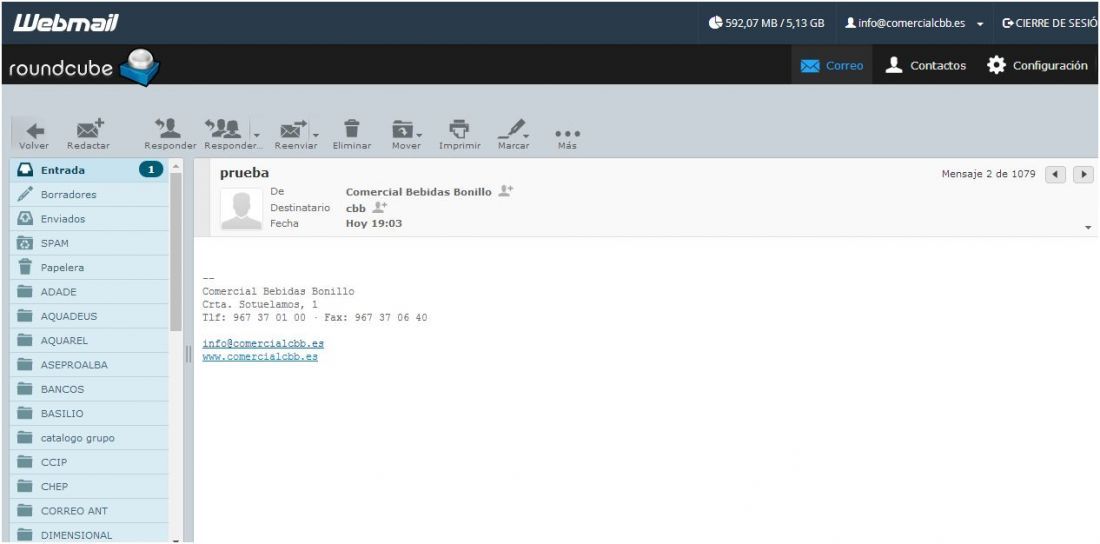1100x544 pixels.
Task: Click the prueba subject title
Action: (x=244, y=173)
